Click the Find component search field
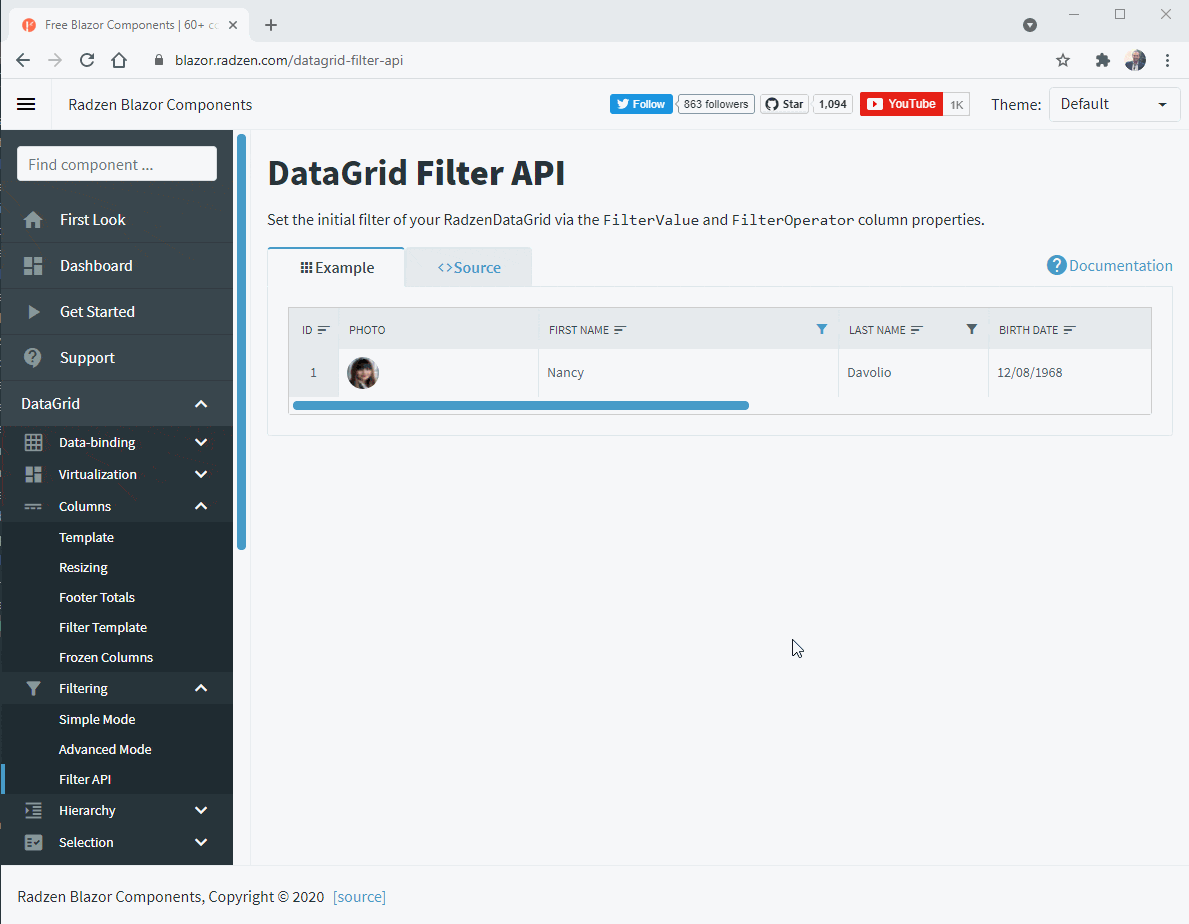1189x924 pixels. pos(117,164)
